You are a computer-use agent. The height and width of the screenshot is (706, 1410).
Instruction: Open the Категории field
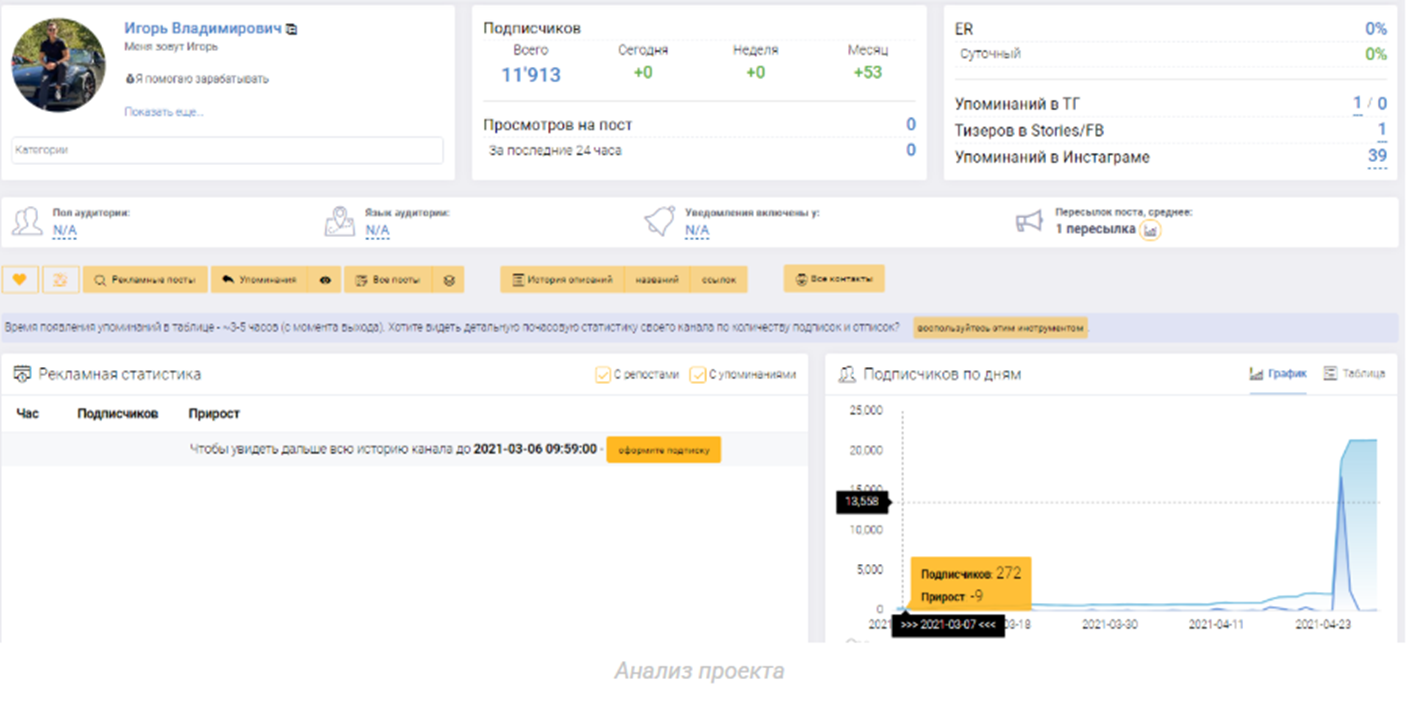point(227,150)
